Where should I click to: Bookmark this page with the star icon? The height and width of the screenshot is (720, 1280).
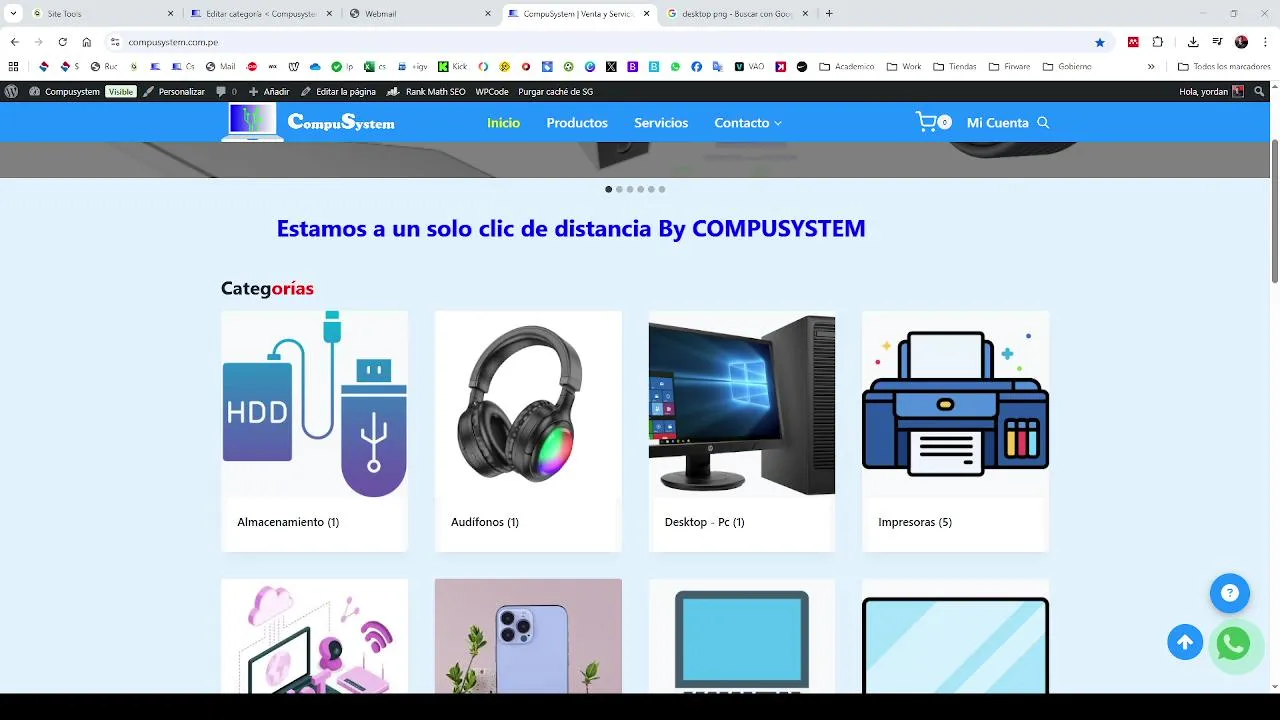tap(1100, 42)
